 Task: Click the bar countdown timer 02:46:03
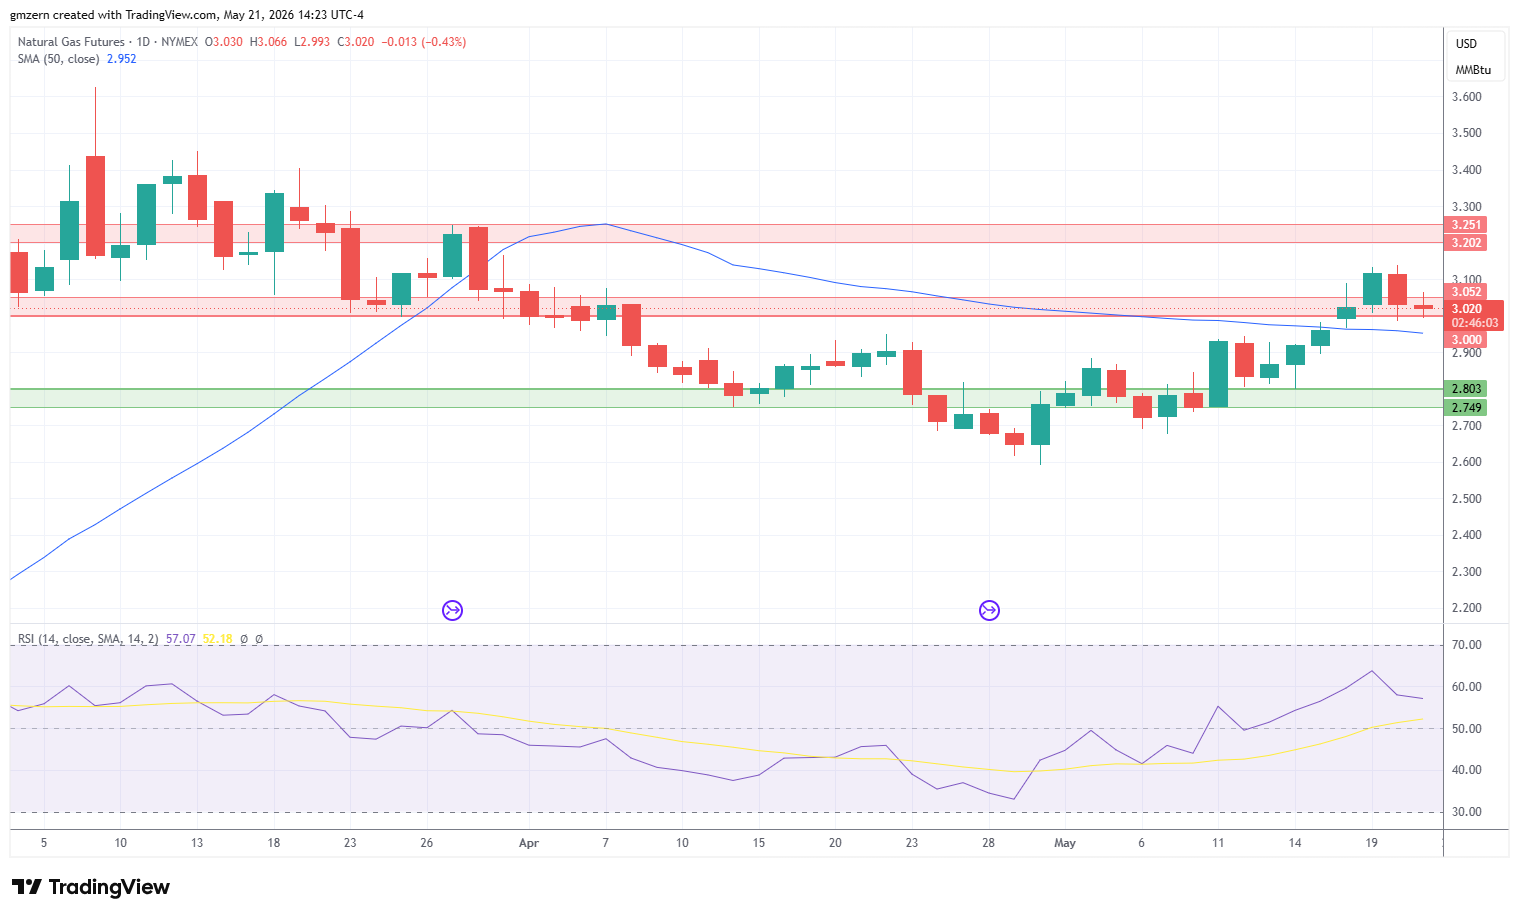(x=1475, y=323)
